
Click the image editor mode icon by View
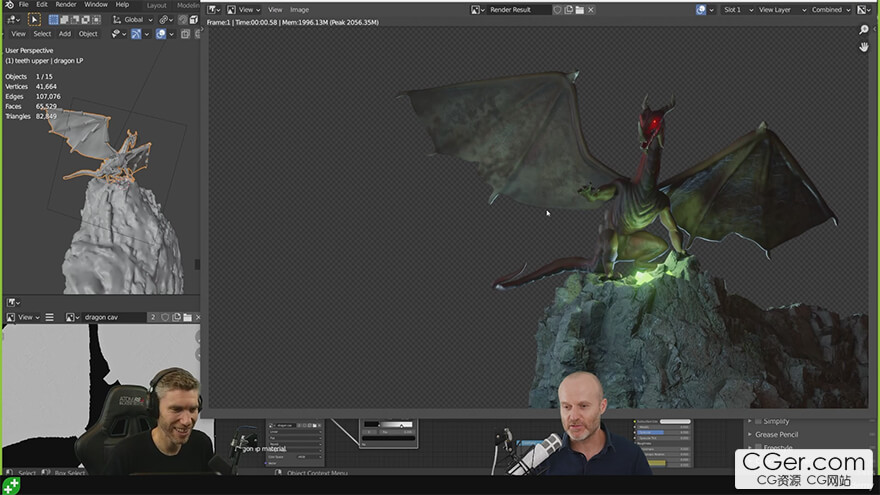pyautogui.click(x=11, y=317)
